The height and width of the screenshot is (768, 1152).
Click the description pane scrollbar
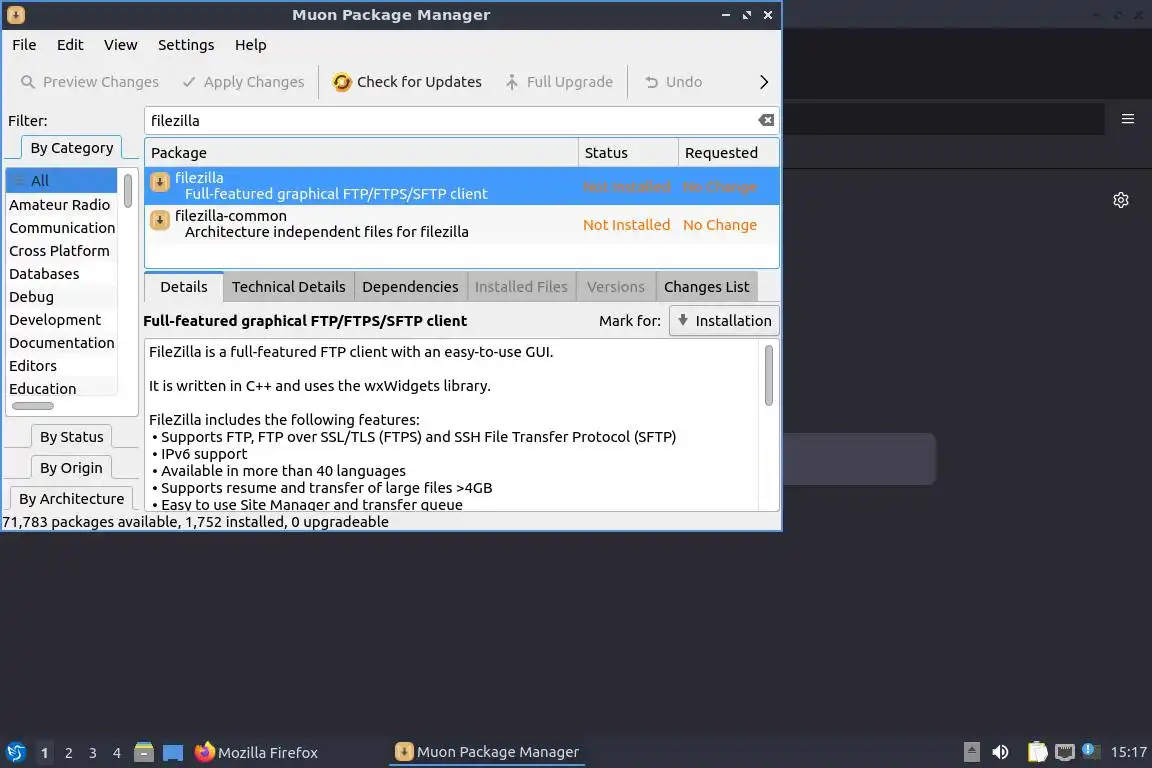pos(768,375)
